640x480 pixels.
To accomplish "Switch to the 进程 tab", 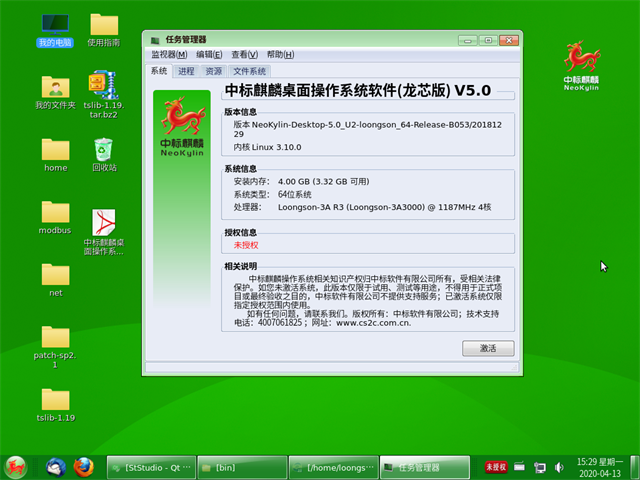I will pyautogui.click(x=186, y=72).
